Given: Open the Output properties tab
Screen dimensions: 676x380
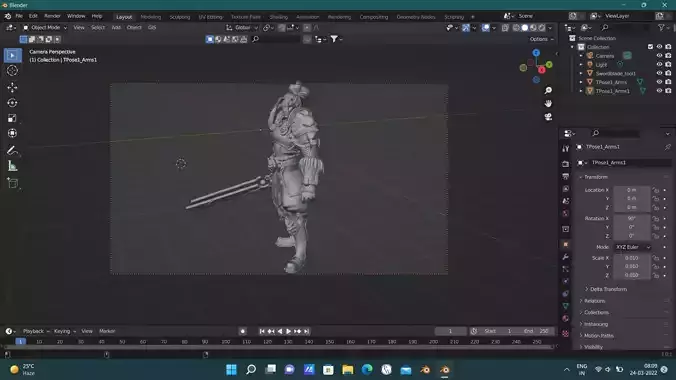Looking at the screenshot, I should tap(566, 176).
